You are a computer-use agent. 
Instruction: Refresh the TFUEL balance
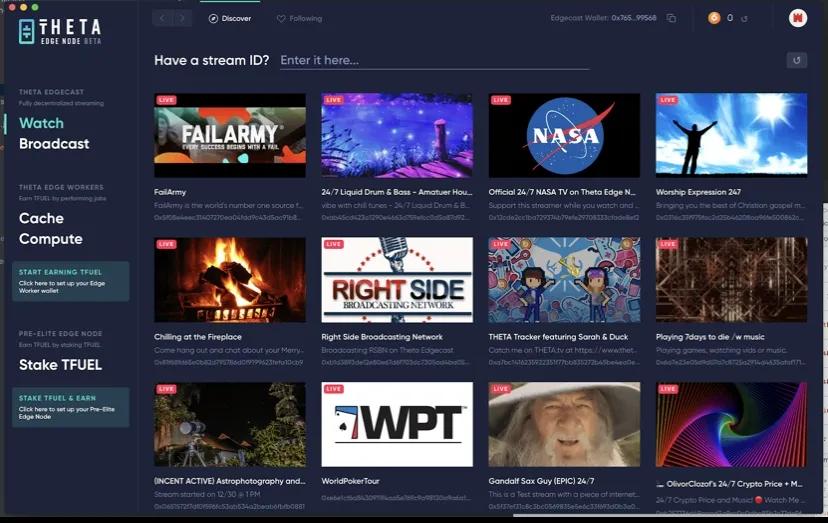tap(744, 19)
